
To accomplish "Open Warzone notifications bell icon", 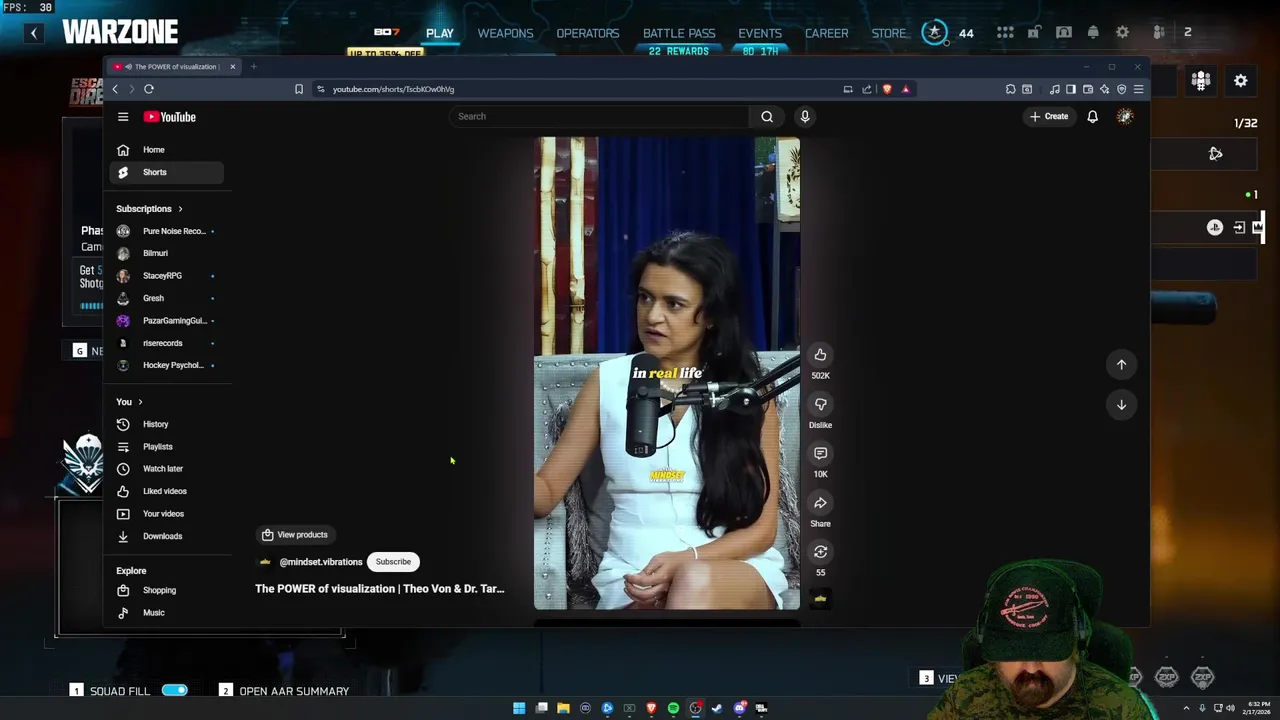I will [x=1093, y=32].
